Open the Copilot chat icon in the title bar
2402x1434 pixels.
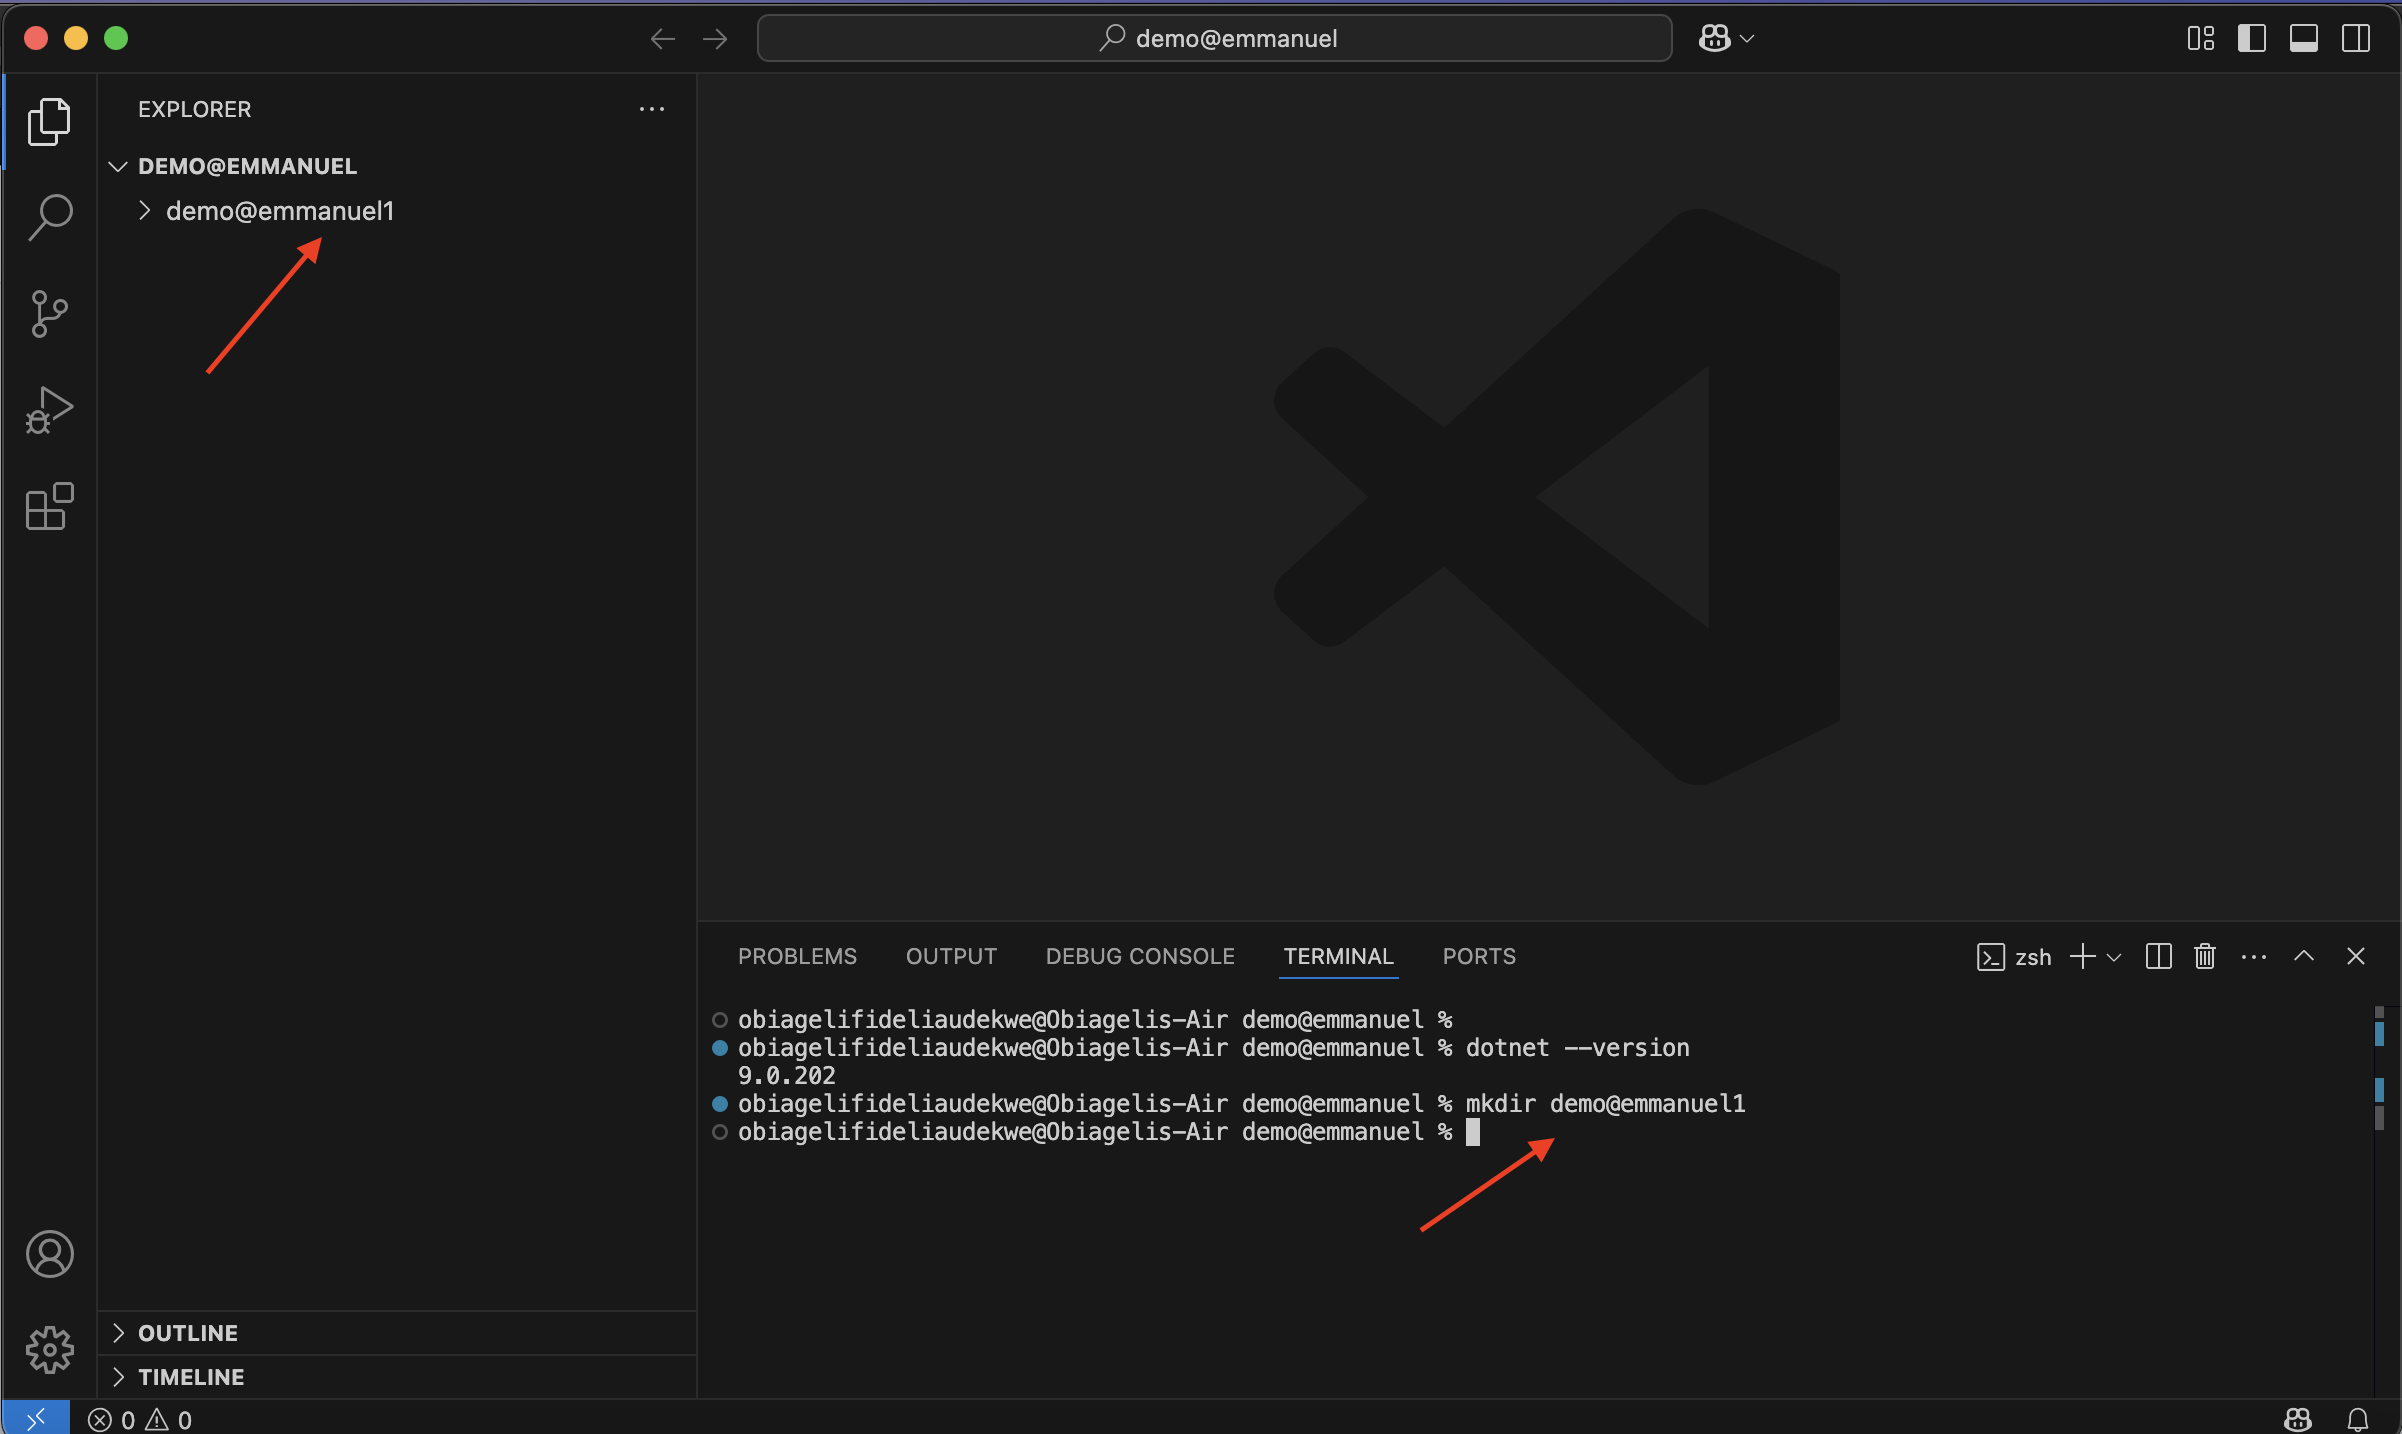point(1714,38)
